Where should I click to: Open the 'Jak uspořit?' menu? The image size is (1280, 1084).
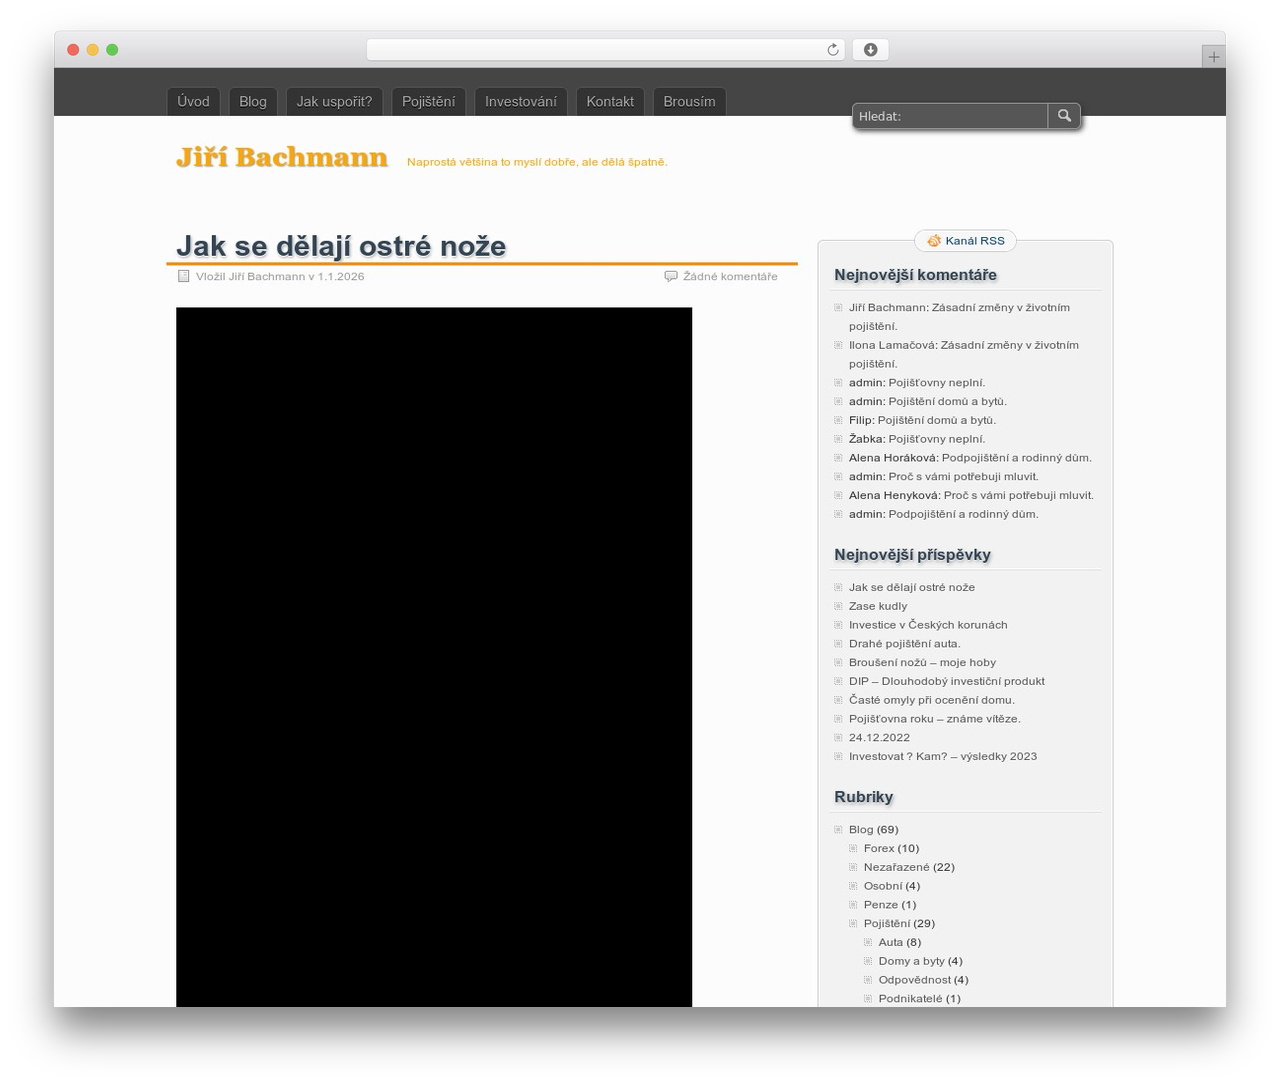(334, 101)
